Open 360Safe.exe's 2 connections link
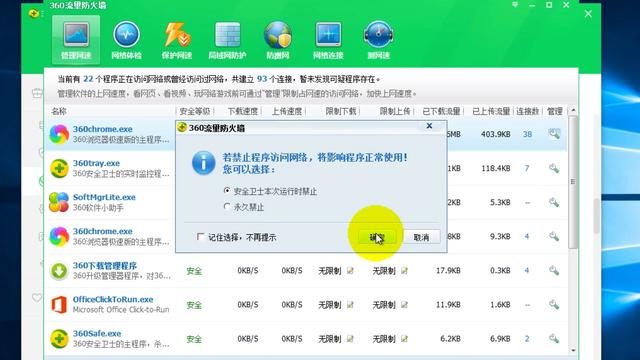The image size is (640, 360). point(527,339)
